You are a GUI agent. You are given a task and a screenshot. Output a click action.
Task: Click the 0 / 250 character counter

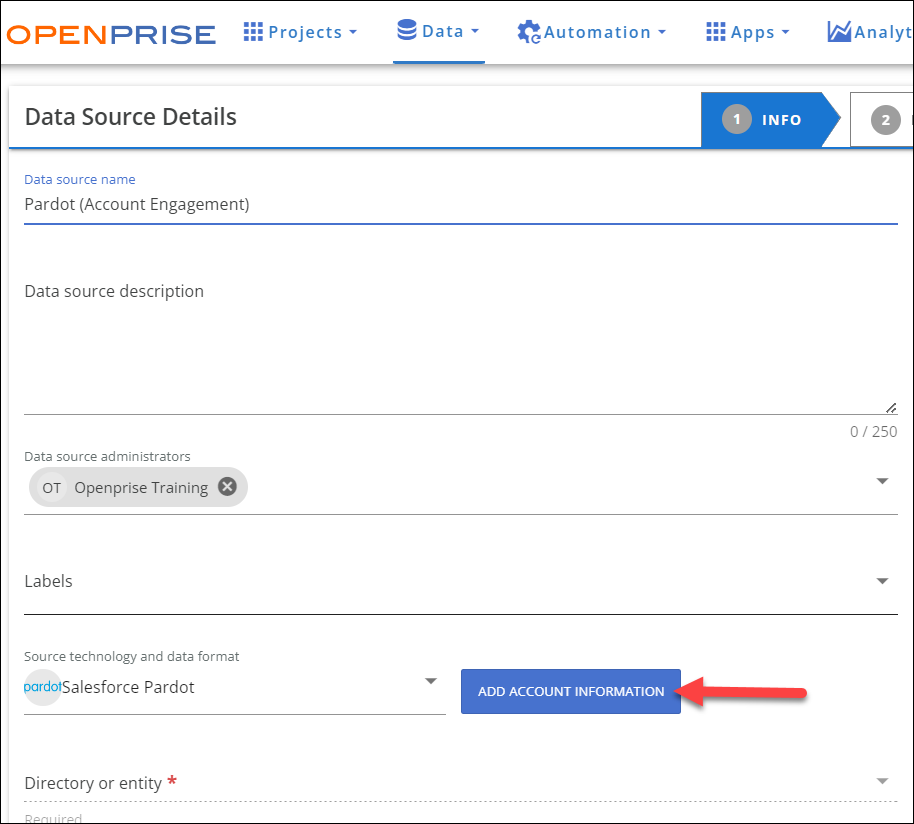(x=873, y=432)
